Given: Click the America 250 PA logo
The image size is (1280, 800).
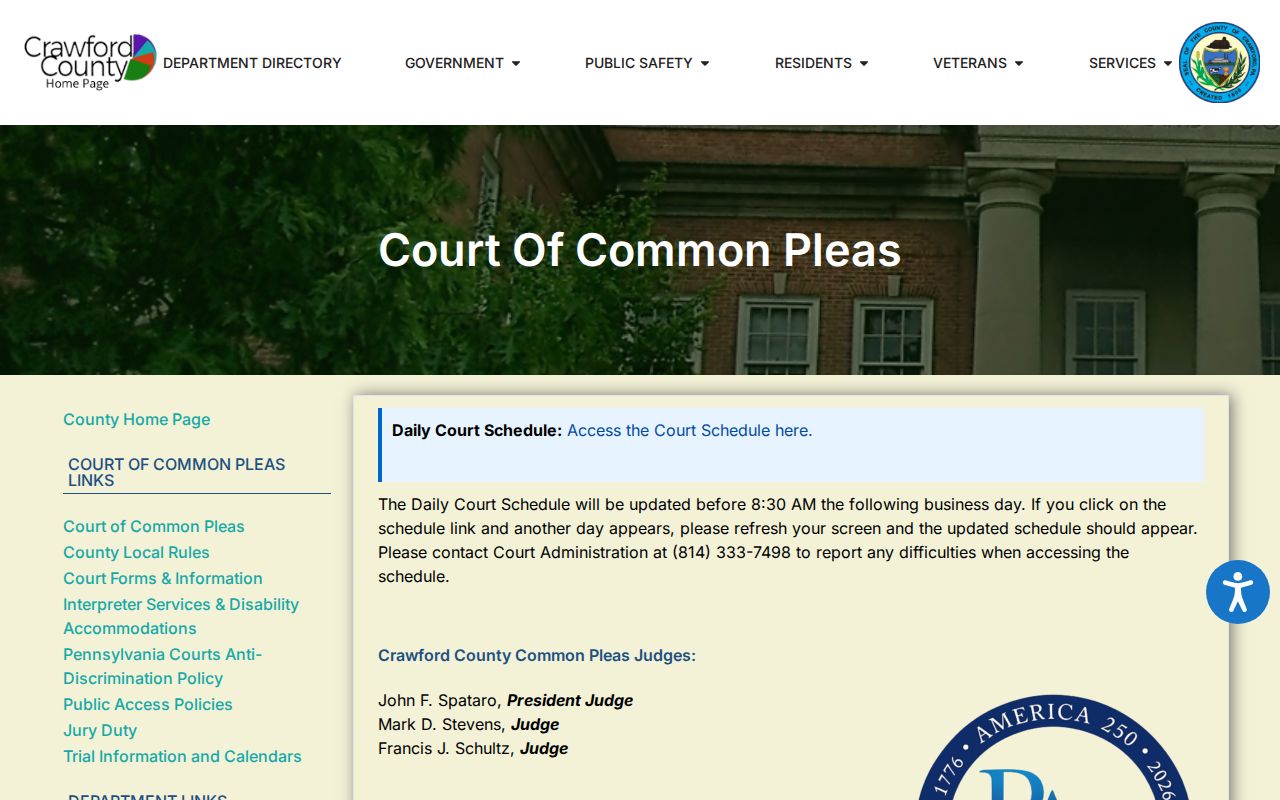Looking at the screenshot, I should [1053, 747].
